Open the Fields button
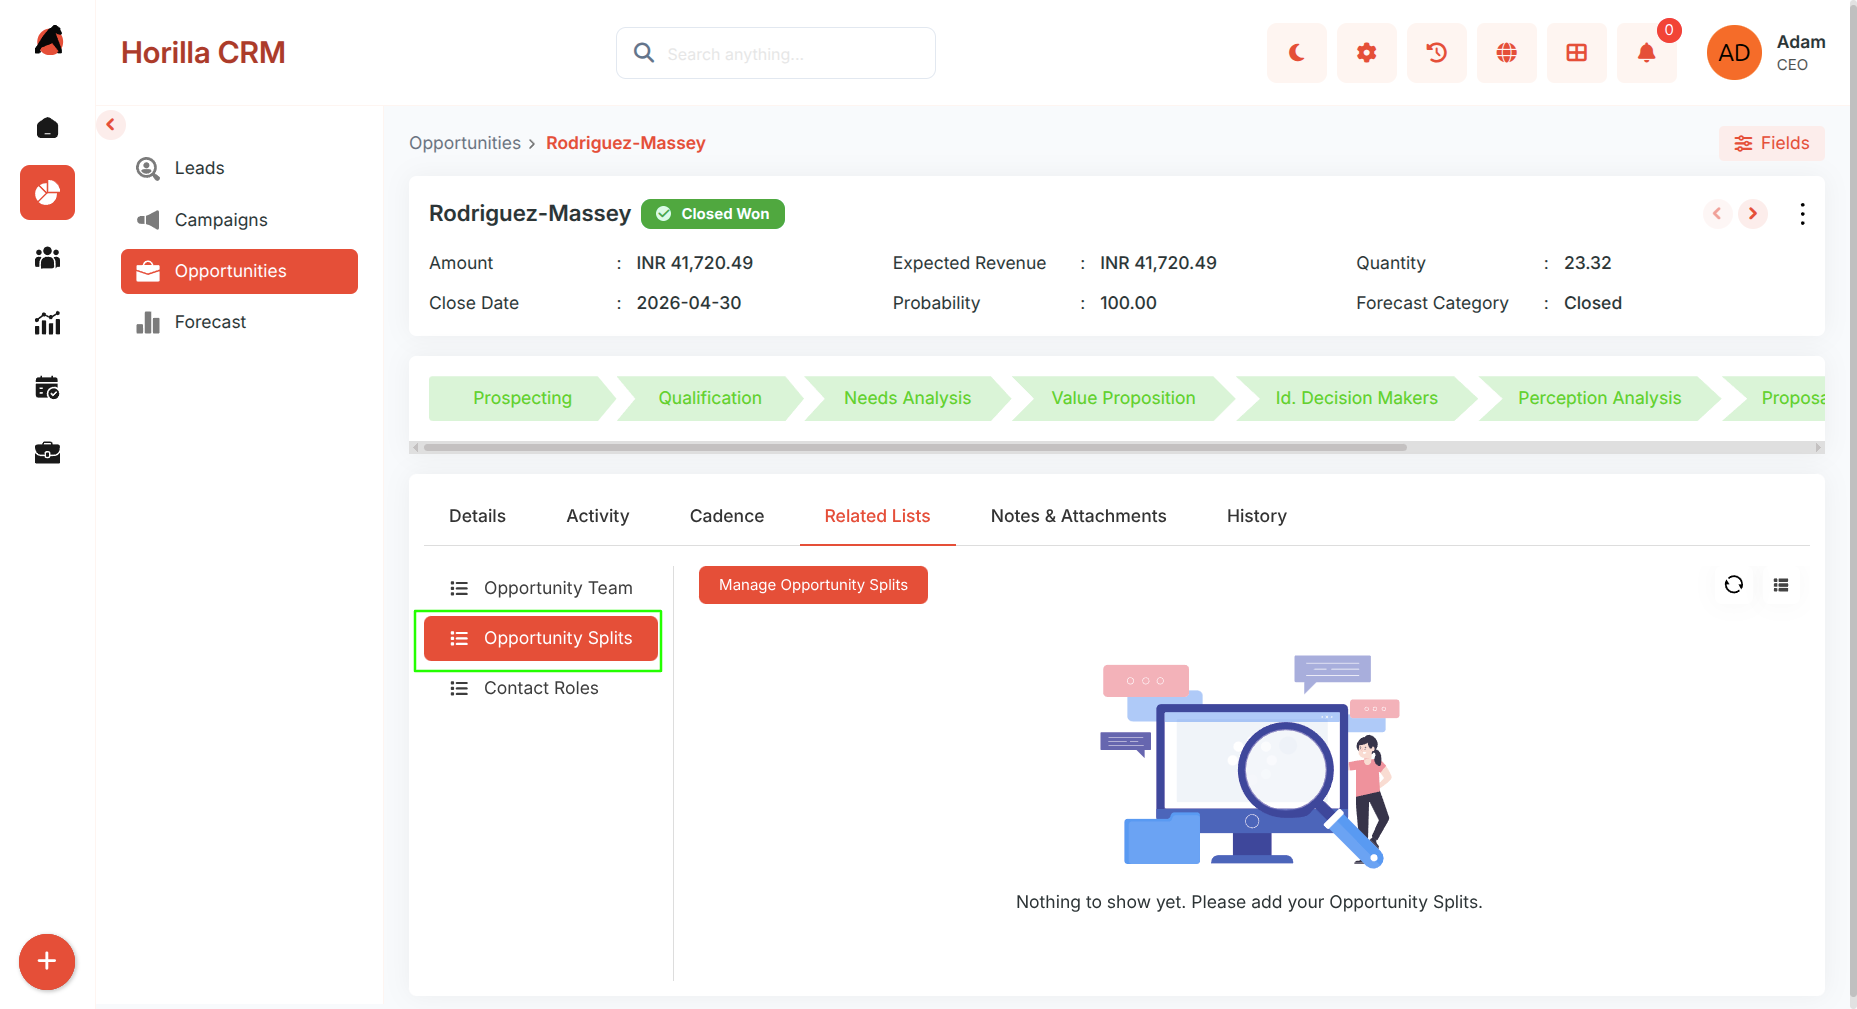1857x1009 pixels. [x=1771, y=143]
